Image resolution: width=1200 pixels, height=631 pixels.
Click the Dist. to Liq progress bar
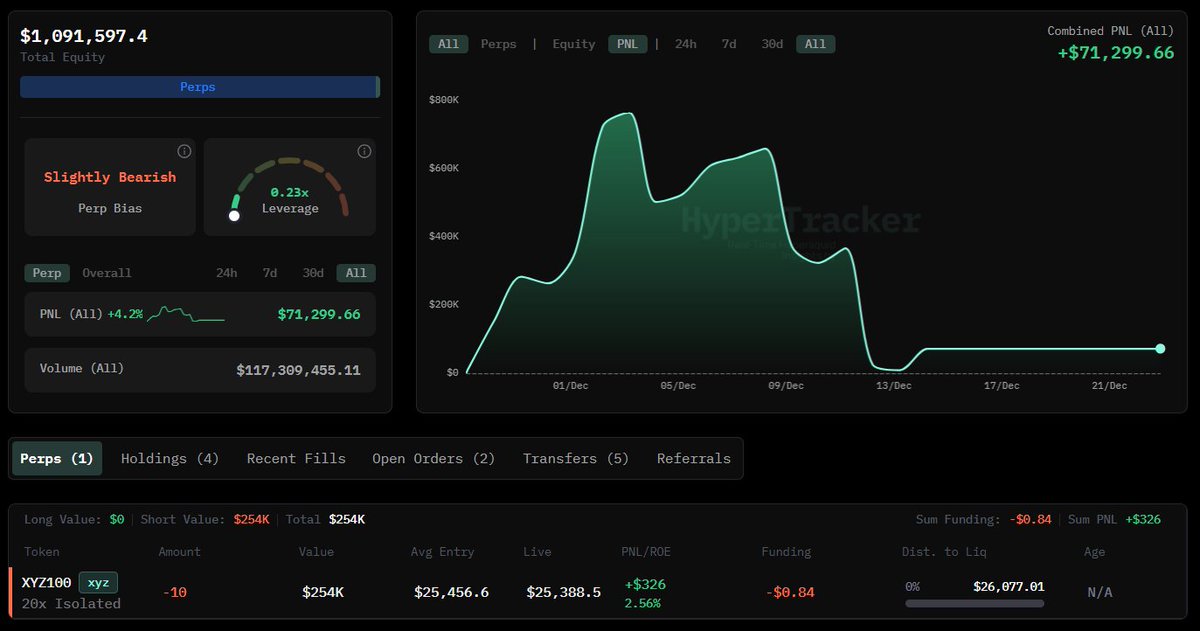click(x=974, y=604)
